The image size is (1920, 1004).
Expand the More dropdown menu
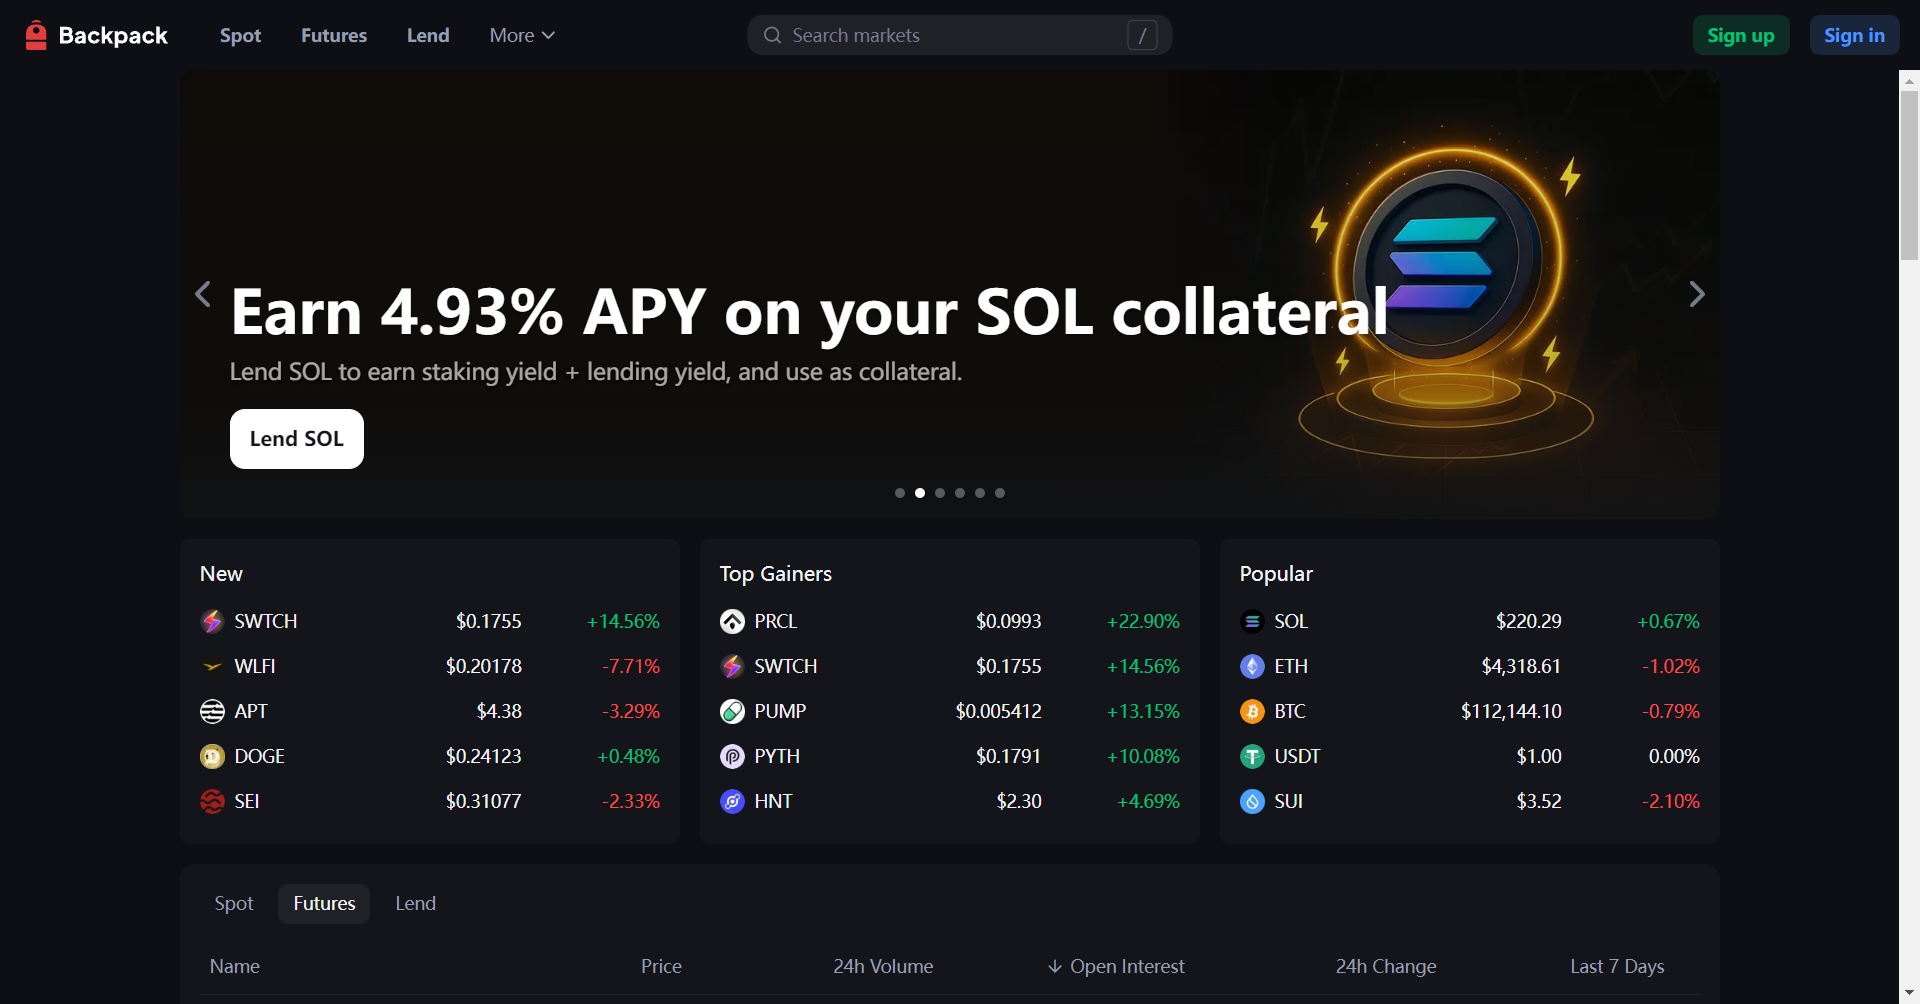tap(521, 35)
